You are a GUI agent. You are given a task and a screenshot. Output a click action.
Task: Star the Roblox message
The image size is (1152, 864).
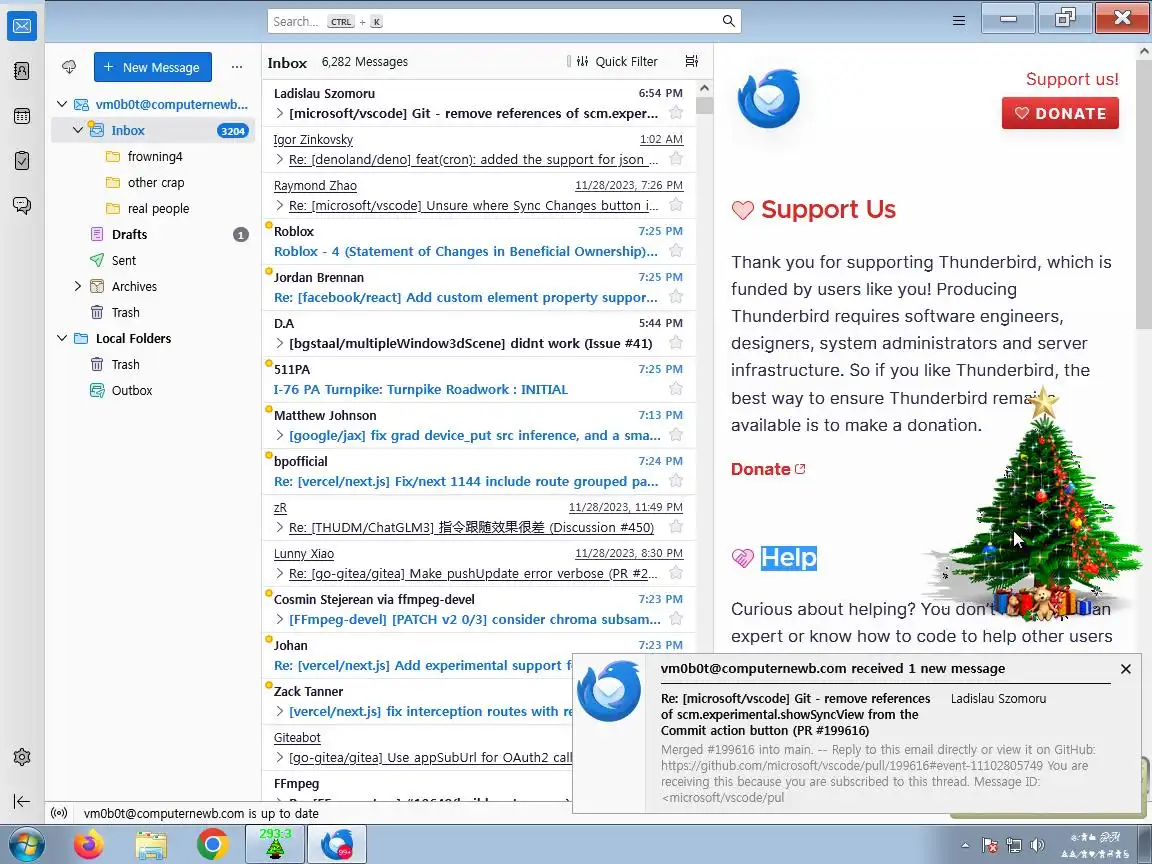676,251
